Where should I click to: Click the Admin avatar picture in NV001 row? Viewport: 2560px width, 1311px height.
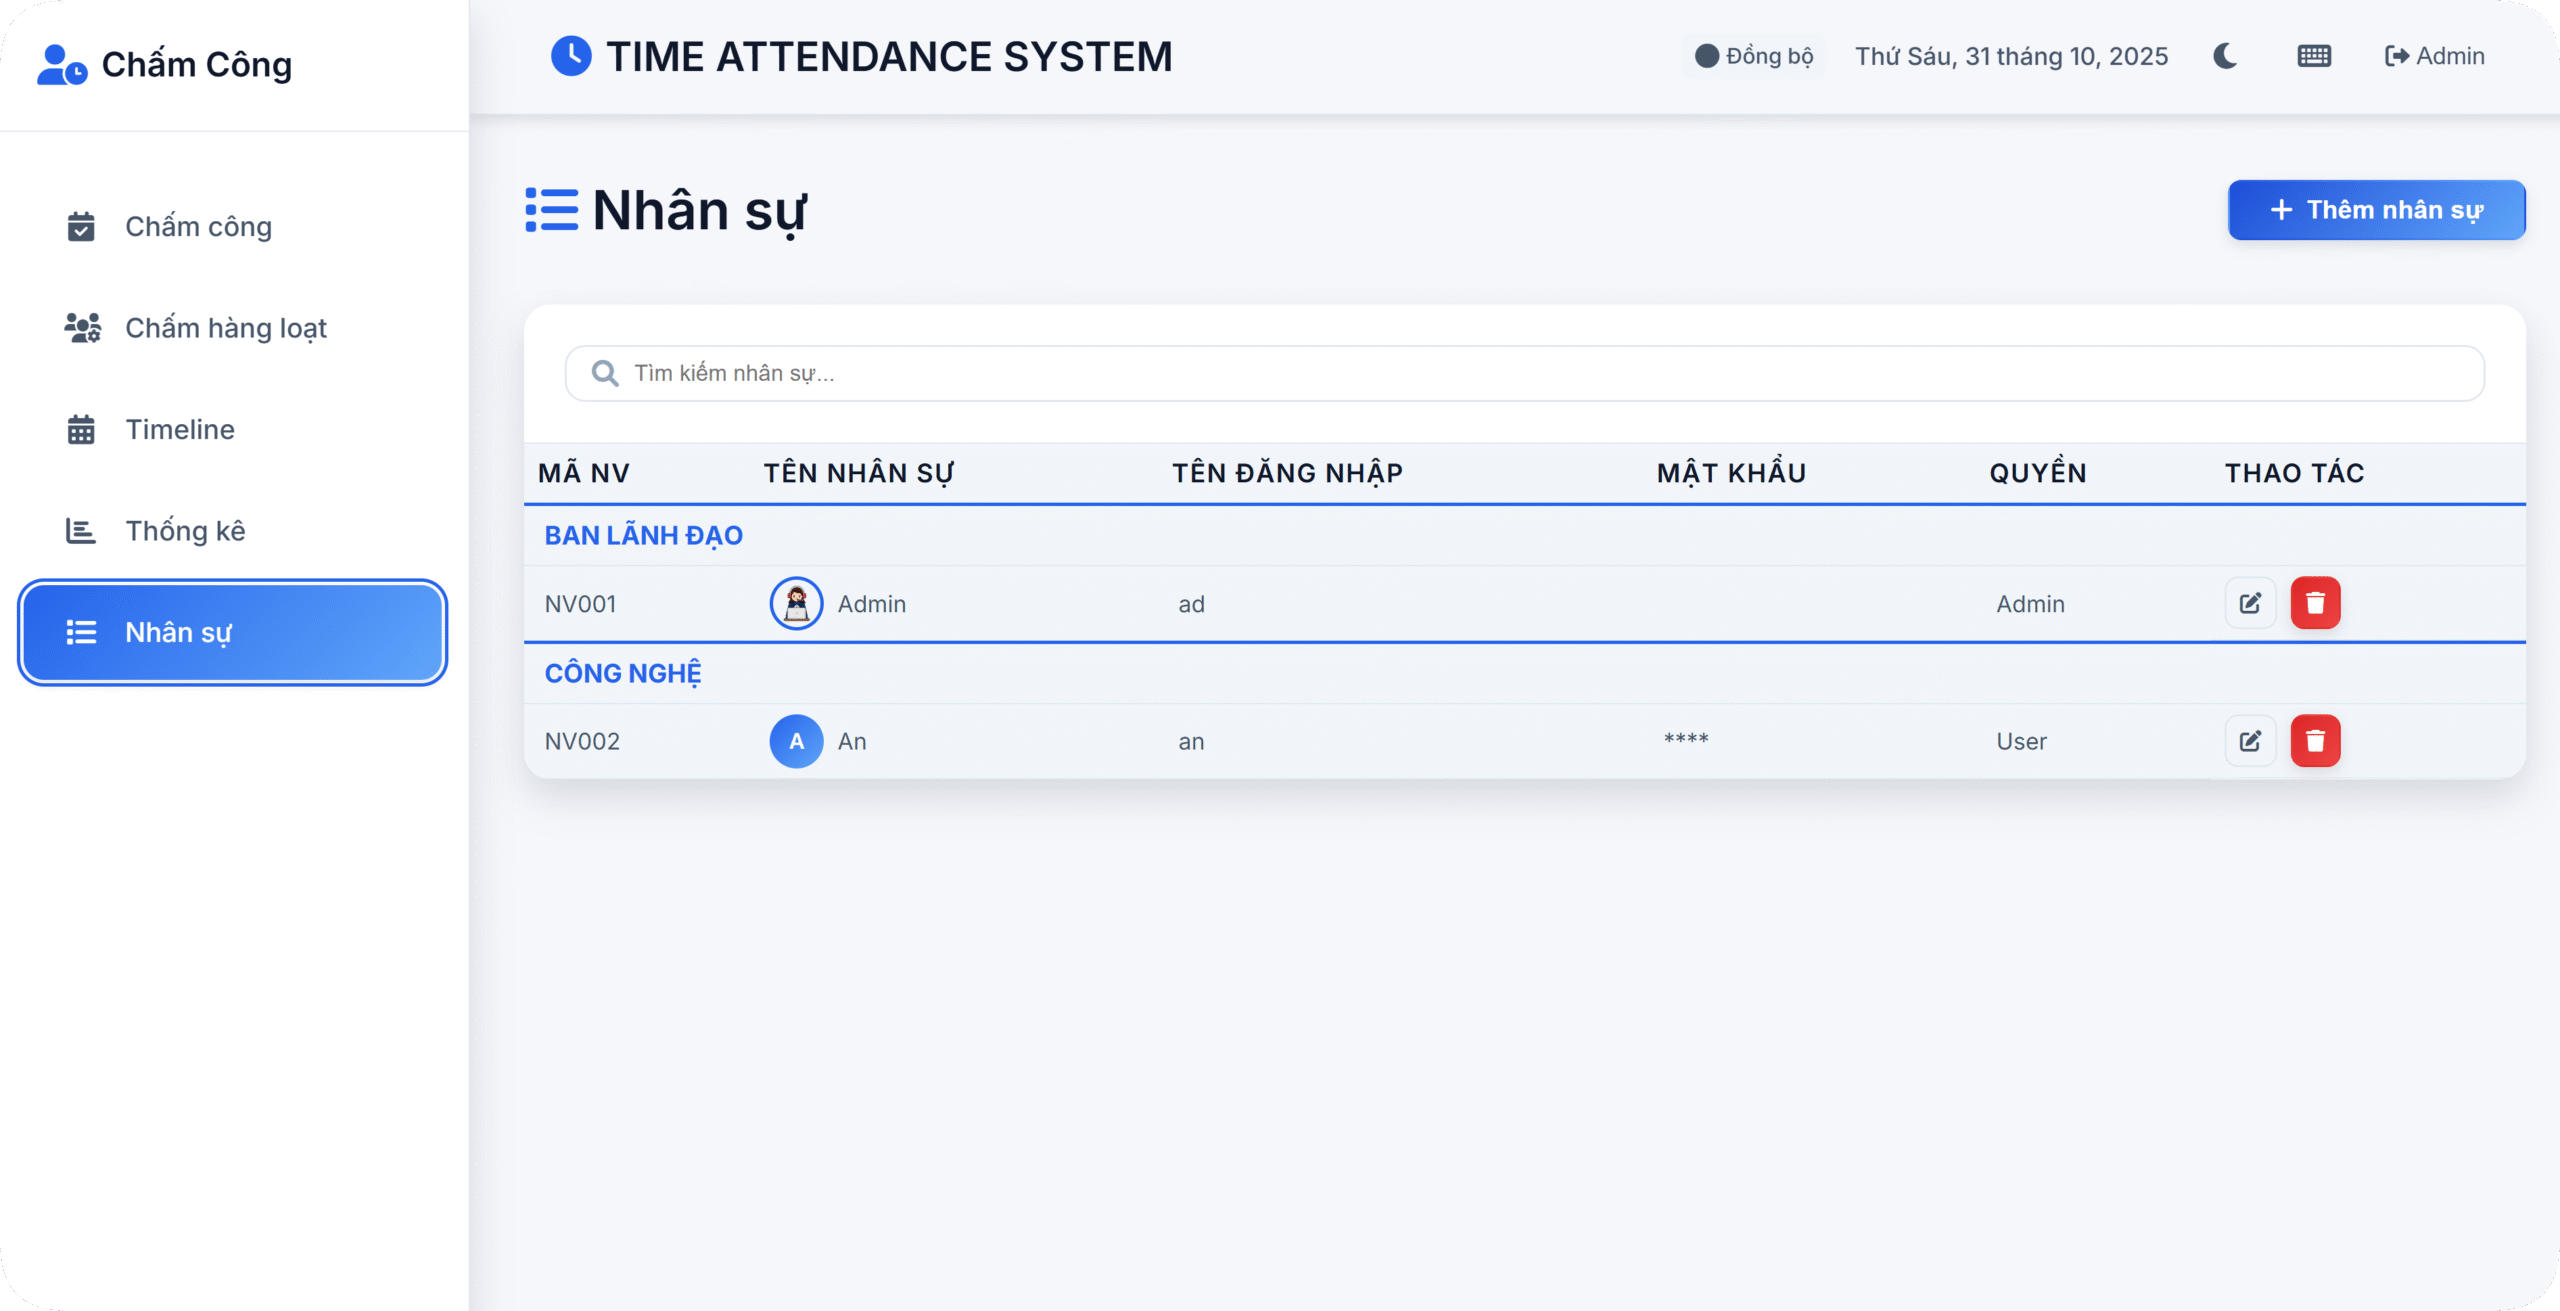click(796, 603)
